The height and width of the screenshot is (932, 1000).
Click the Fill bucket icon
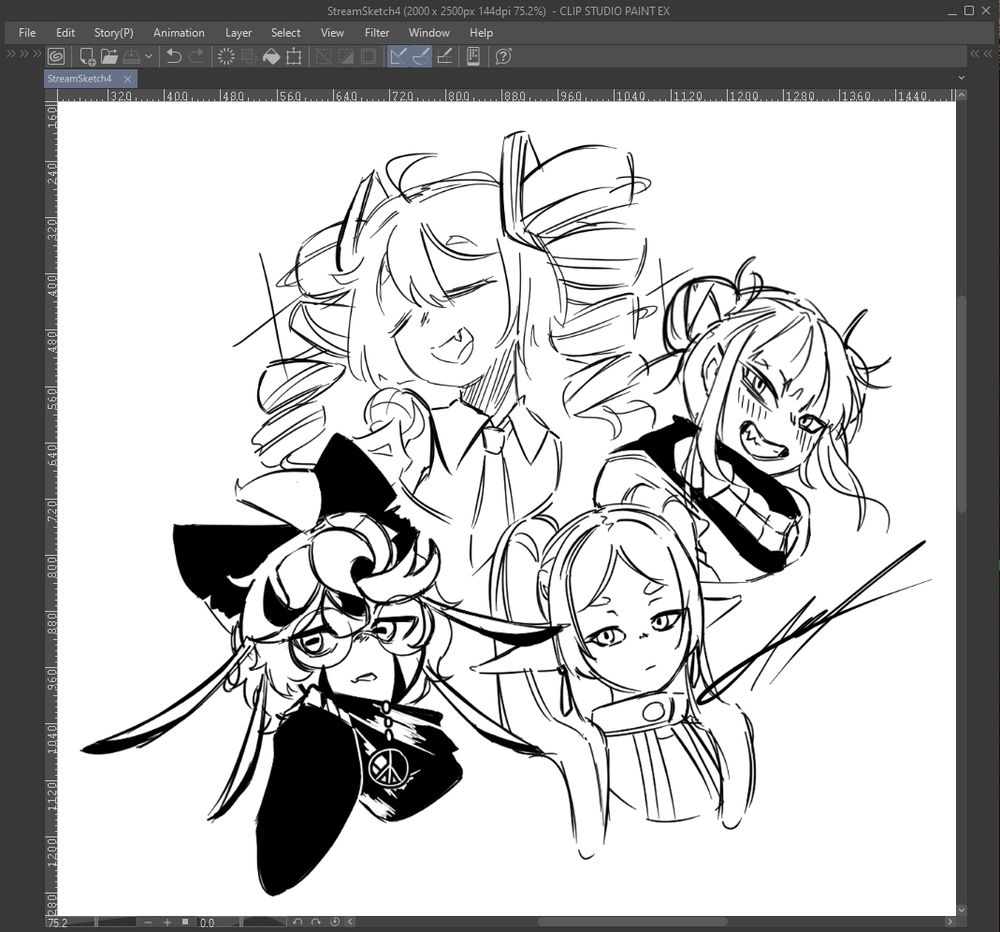click(271, 57)
